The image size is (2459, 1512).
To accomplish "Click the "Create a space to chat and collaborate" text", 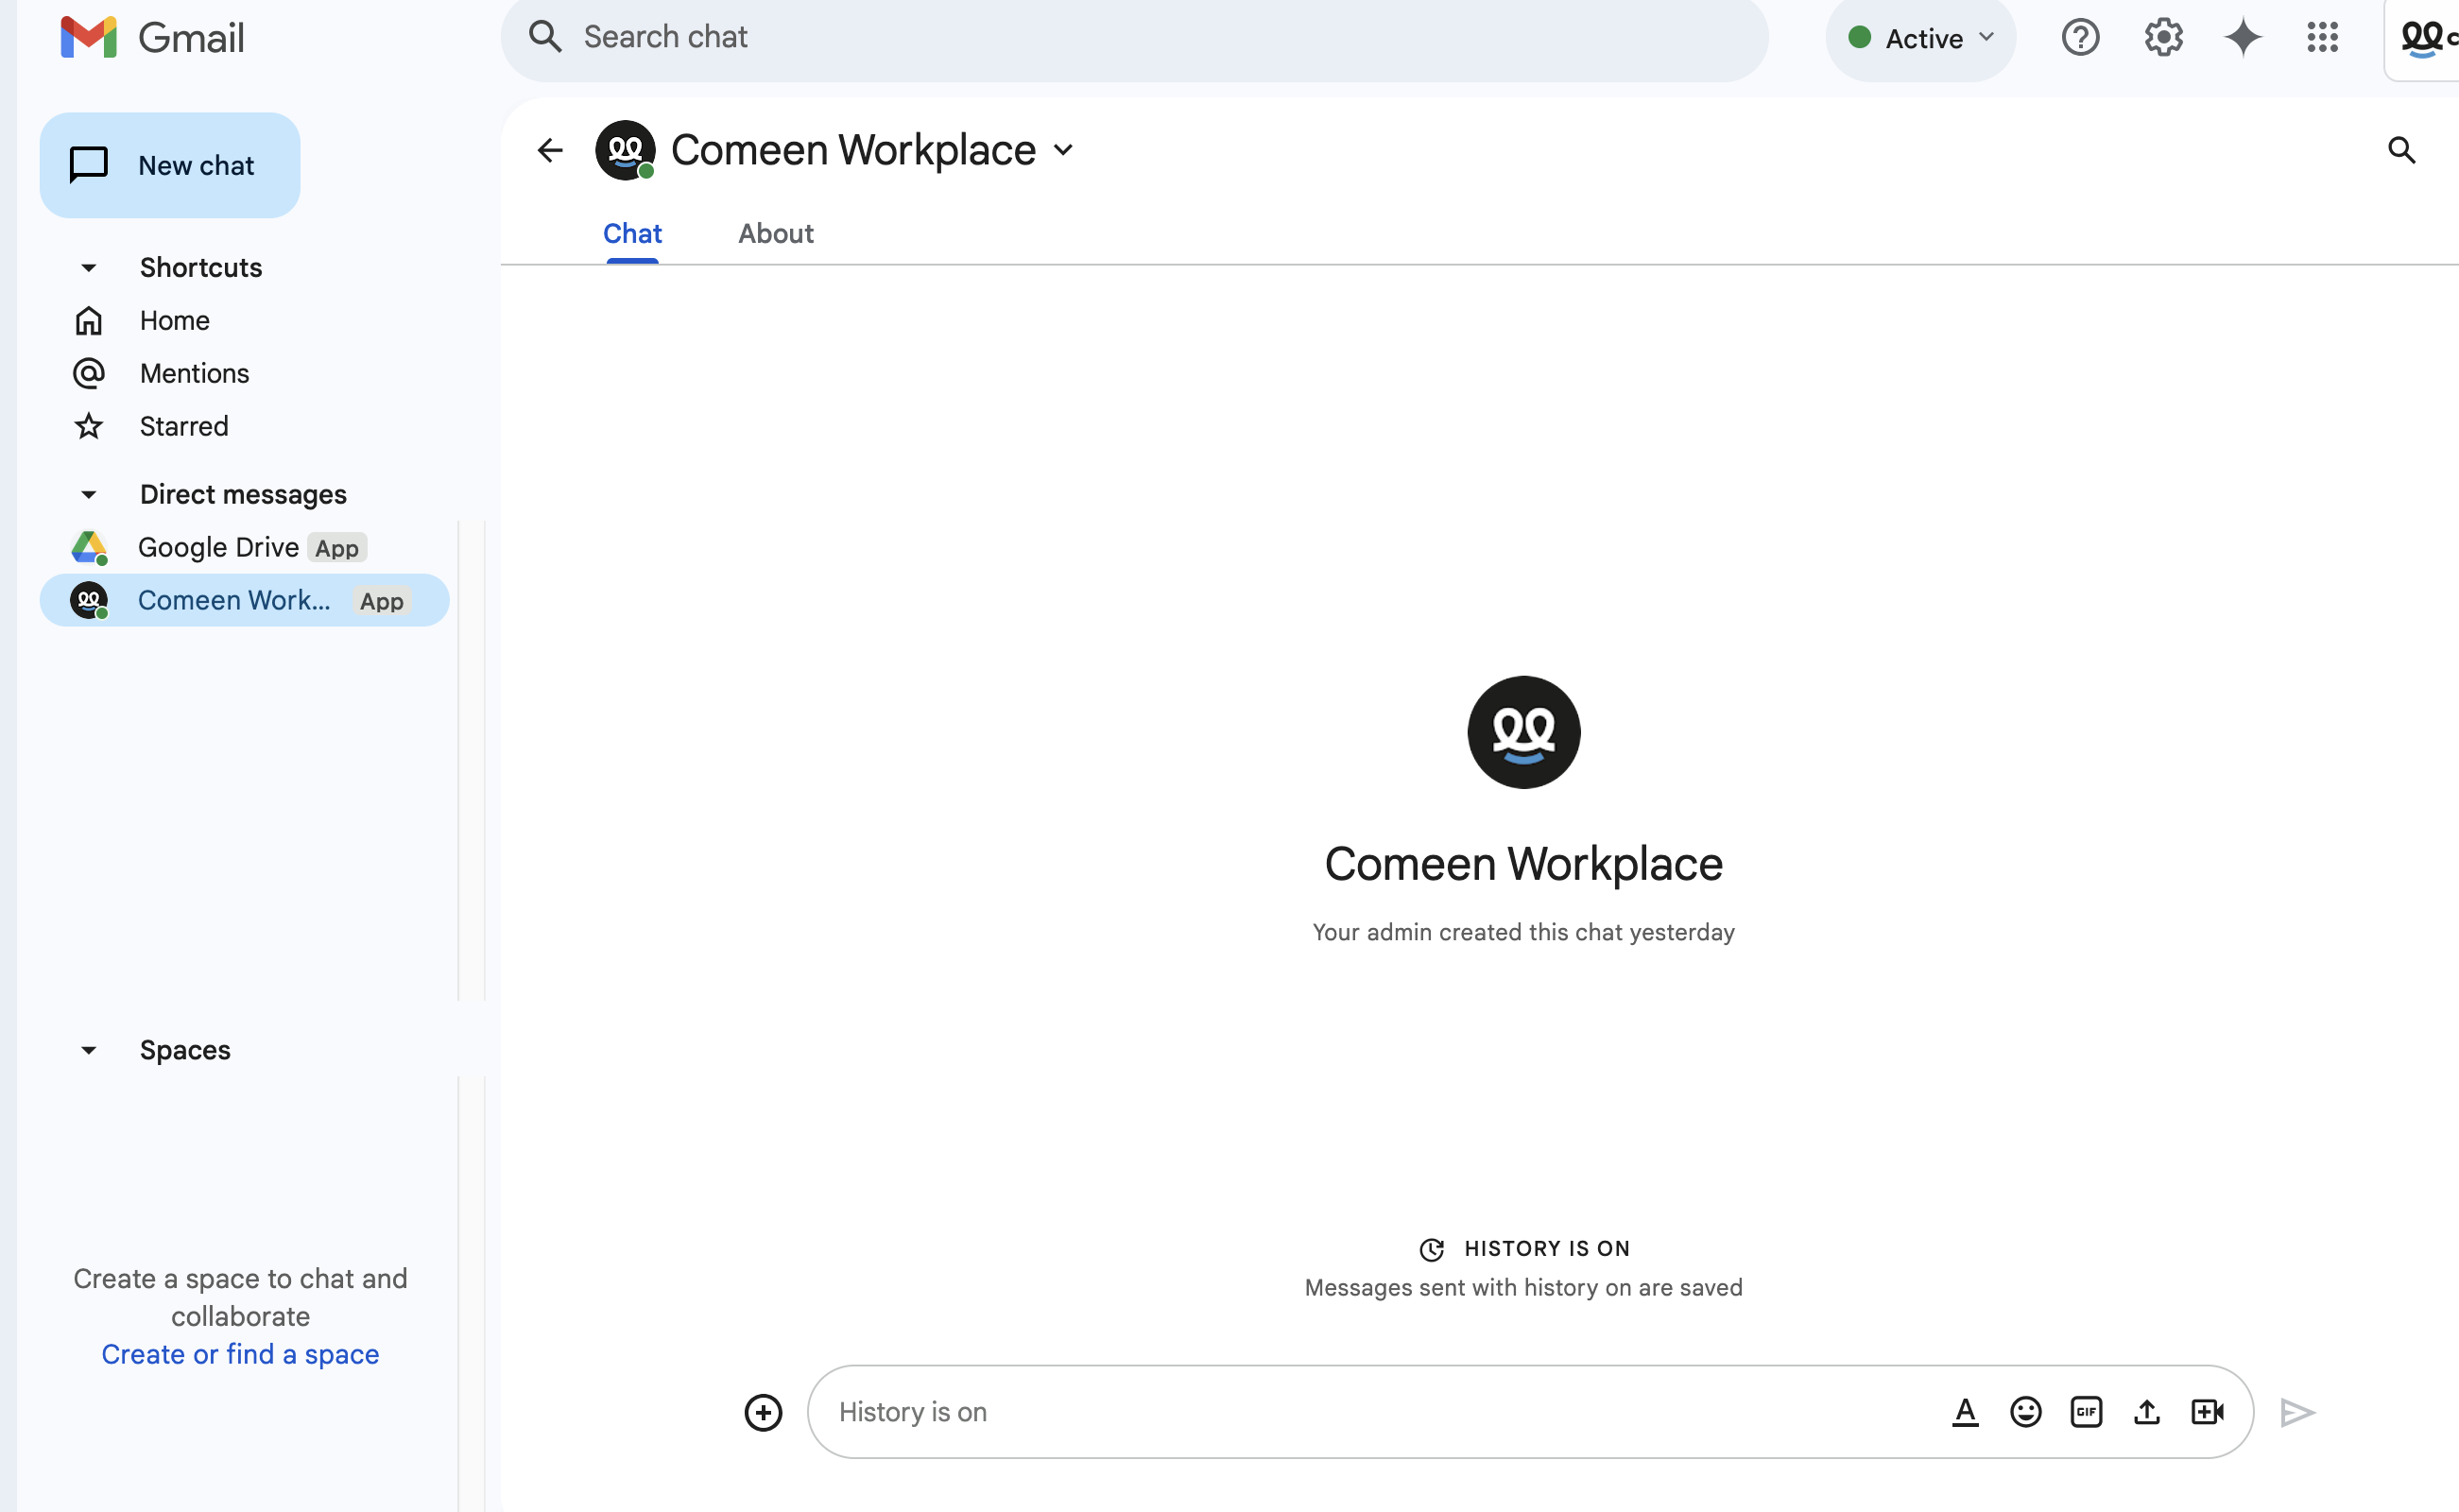I will pos(240,1297).
